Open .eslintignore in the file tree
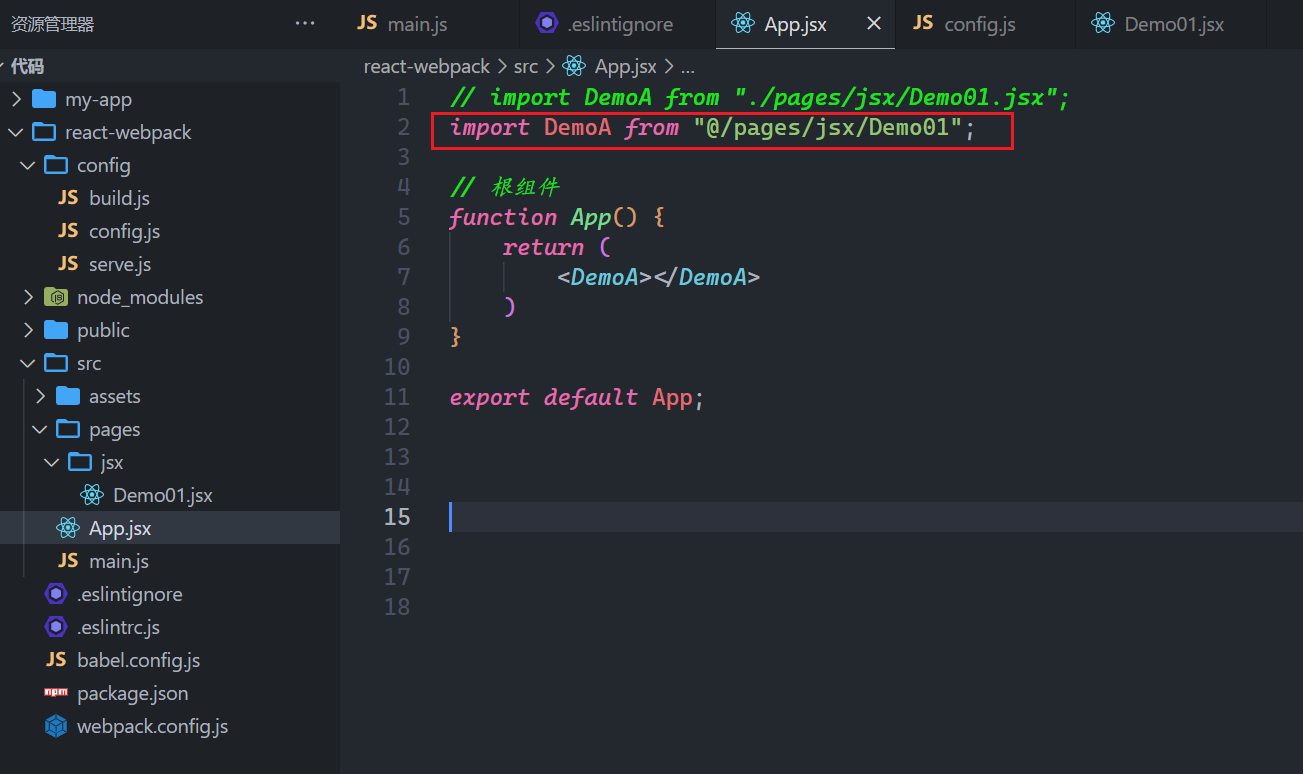 [129, 594]
